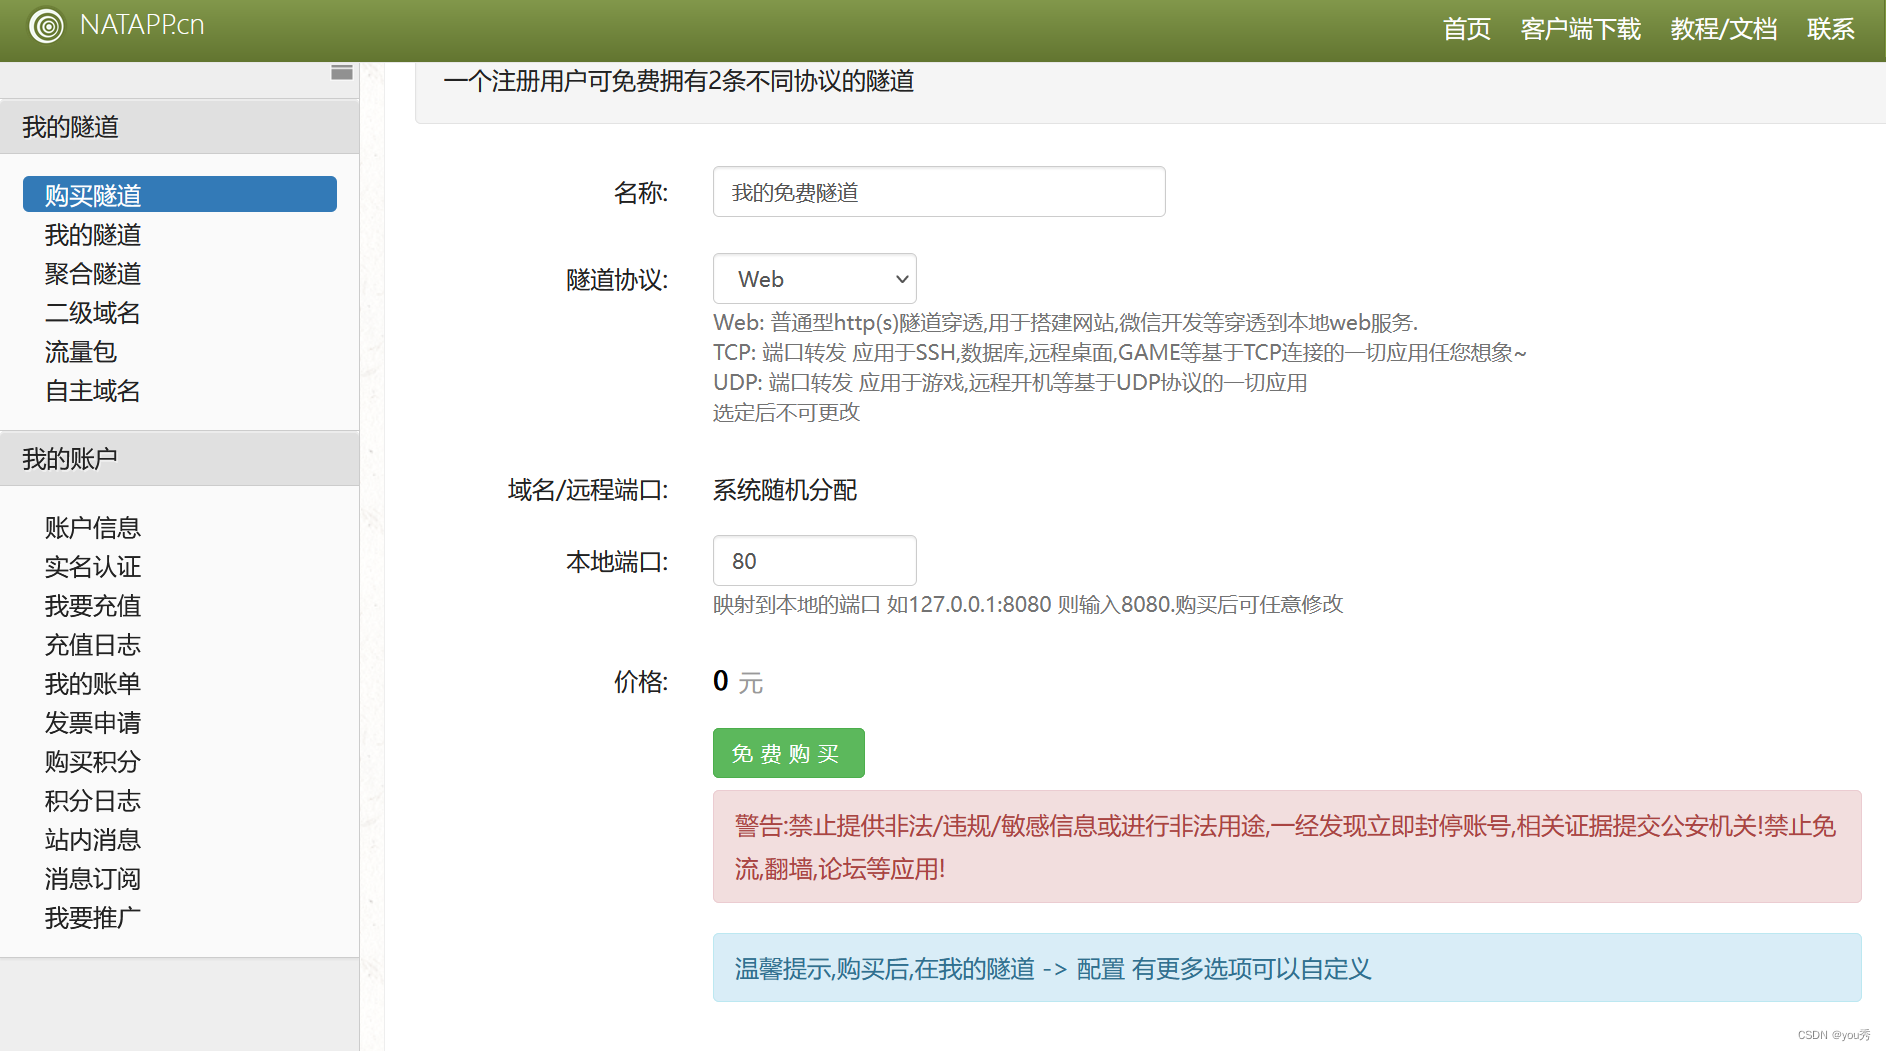The image size is (1886, 1051).
Task: Open 消息订阅 in the sidebar
Action: point(93,879)
